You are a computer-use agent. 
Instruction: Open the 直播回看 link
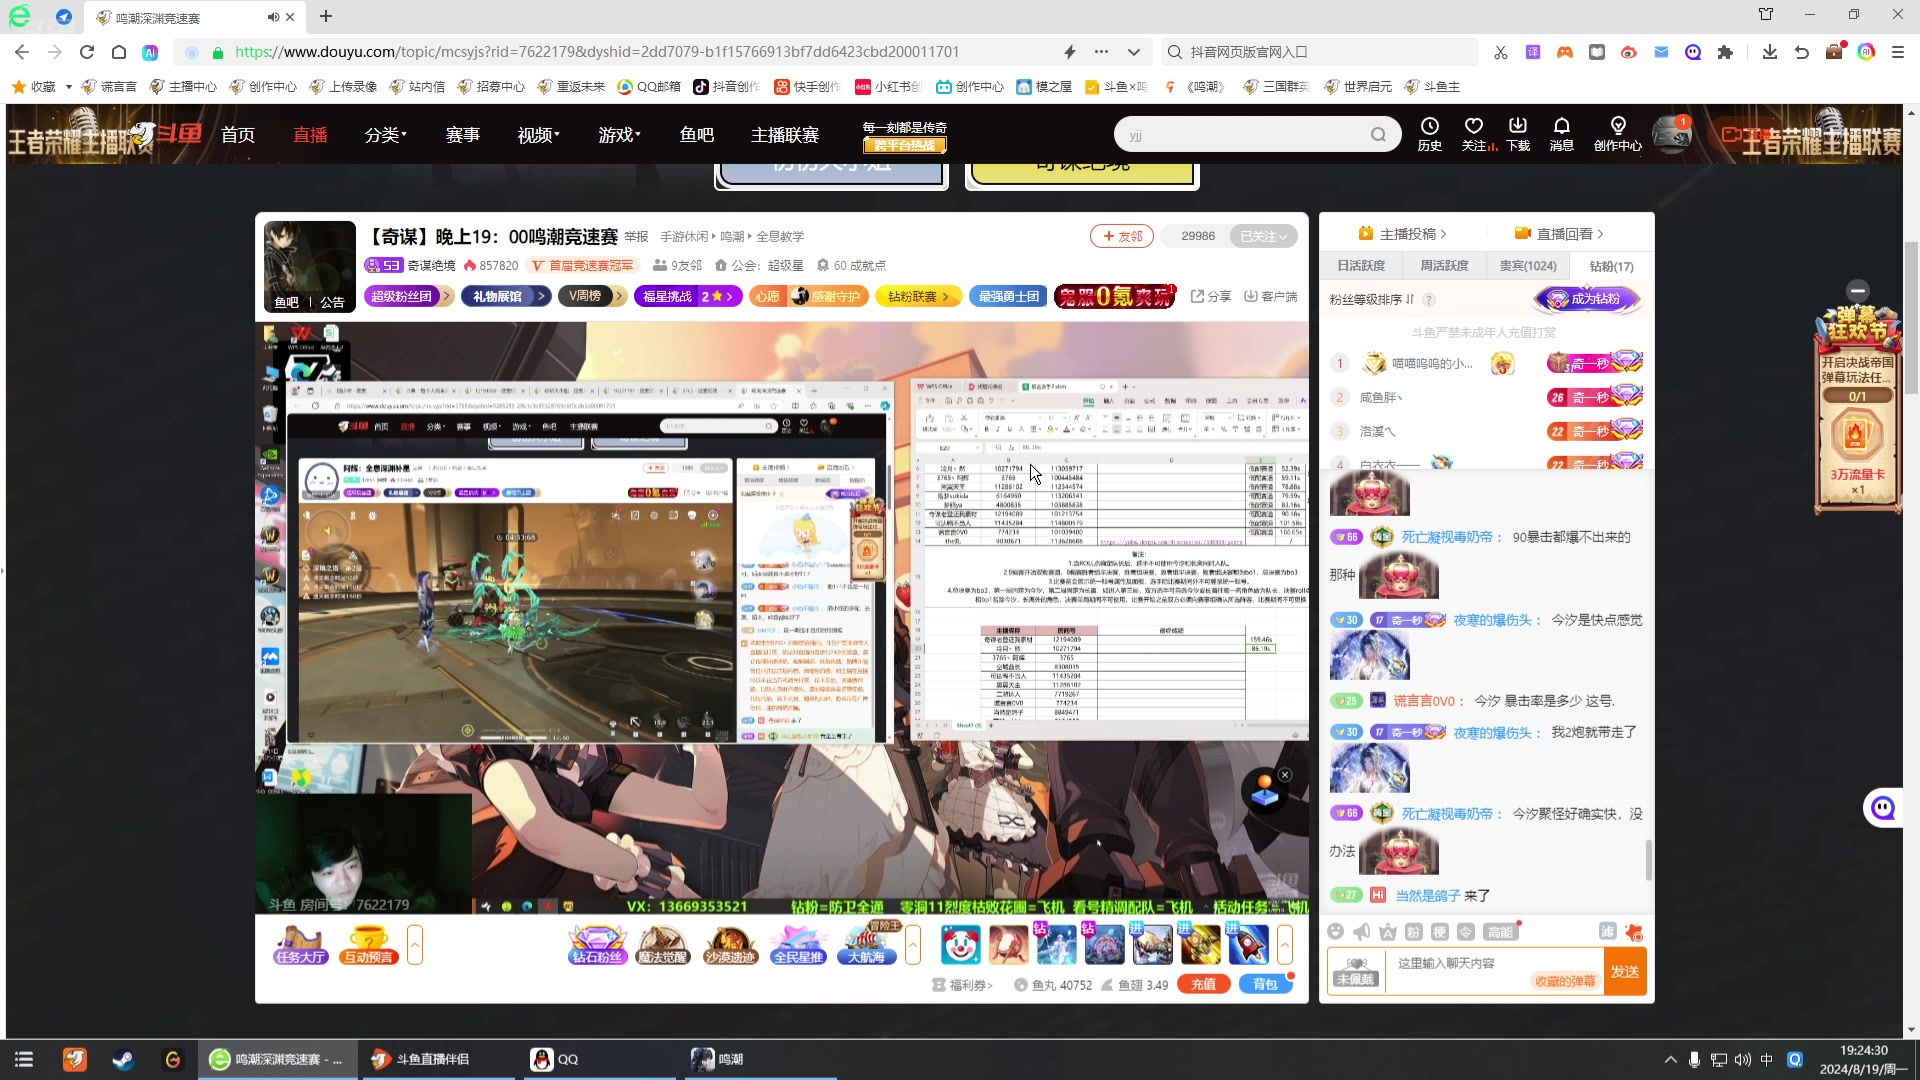[1559, 234]
